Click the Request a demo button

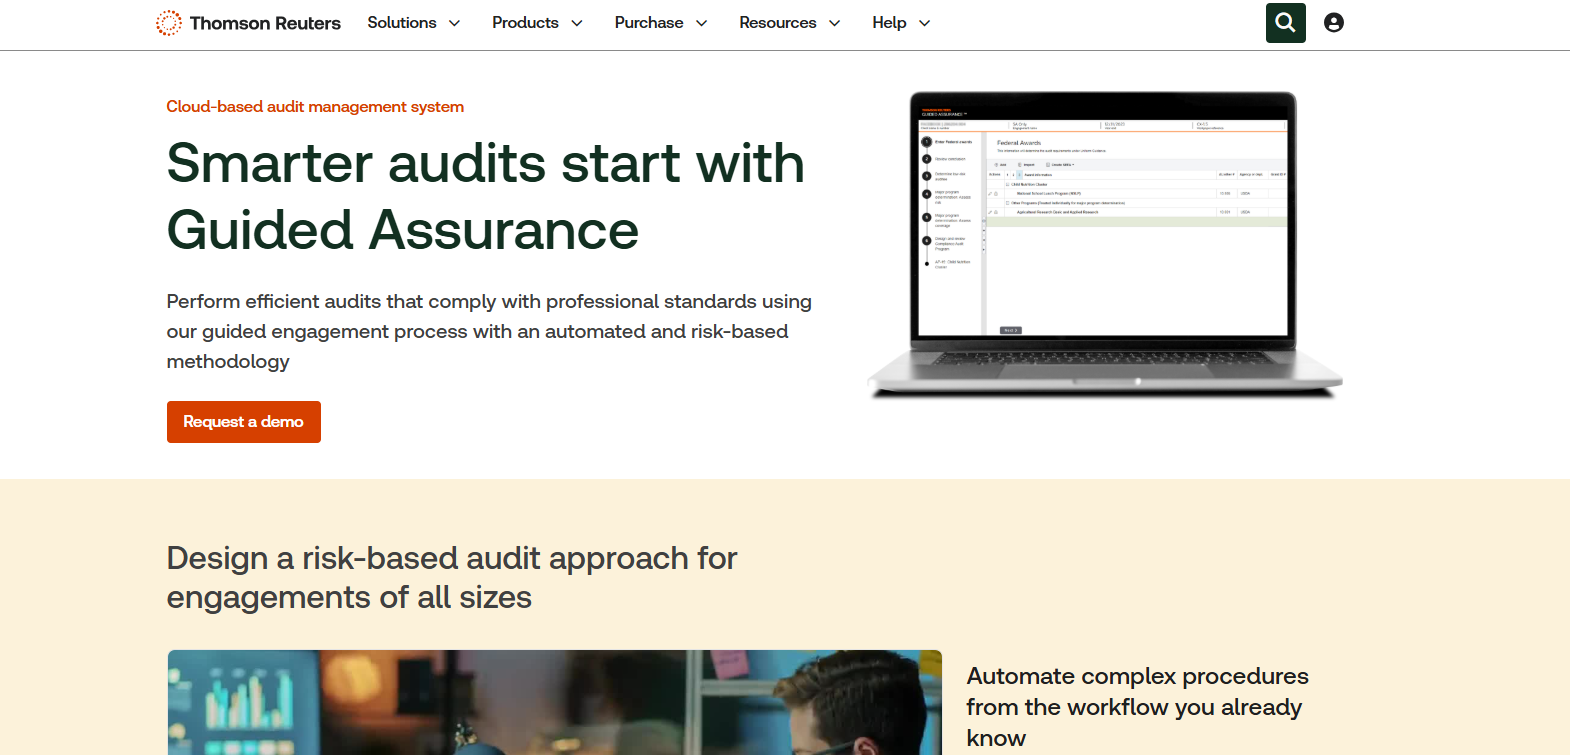[x=244, y=422]
